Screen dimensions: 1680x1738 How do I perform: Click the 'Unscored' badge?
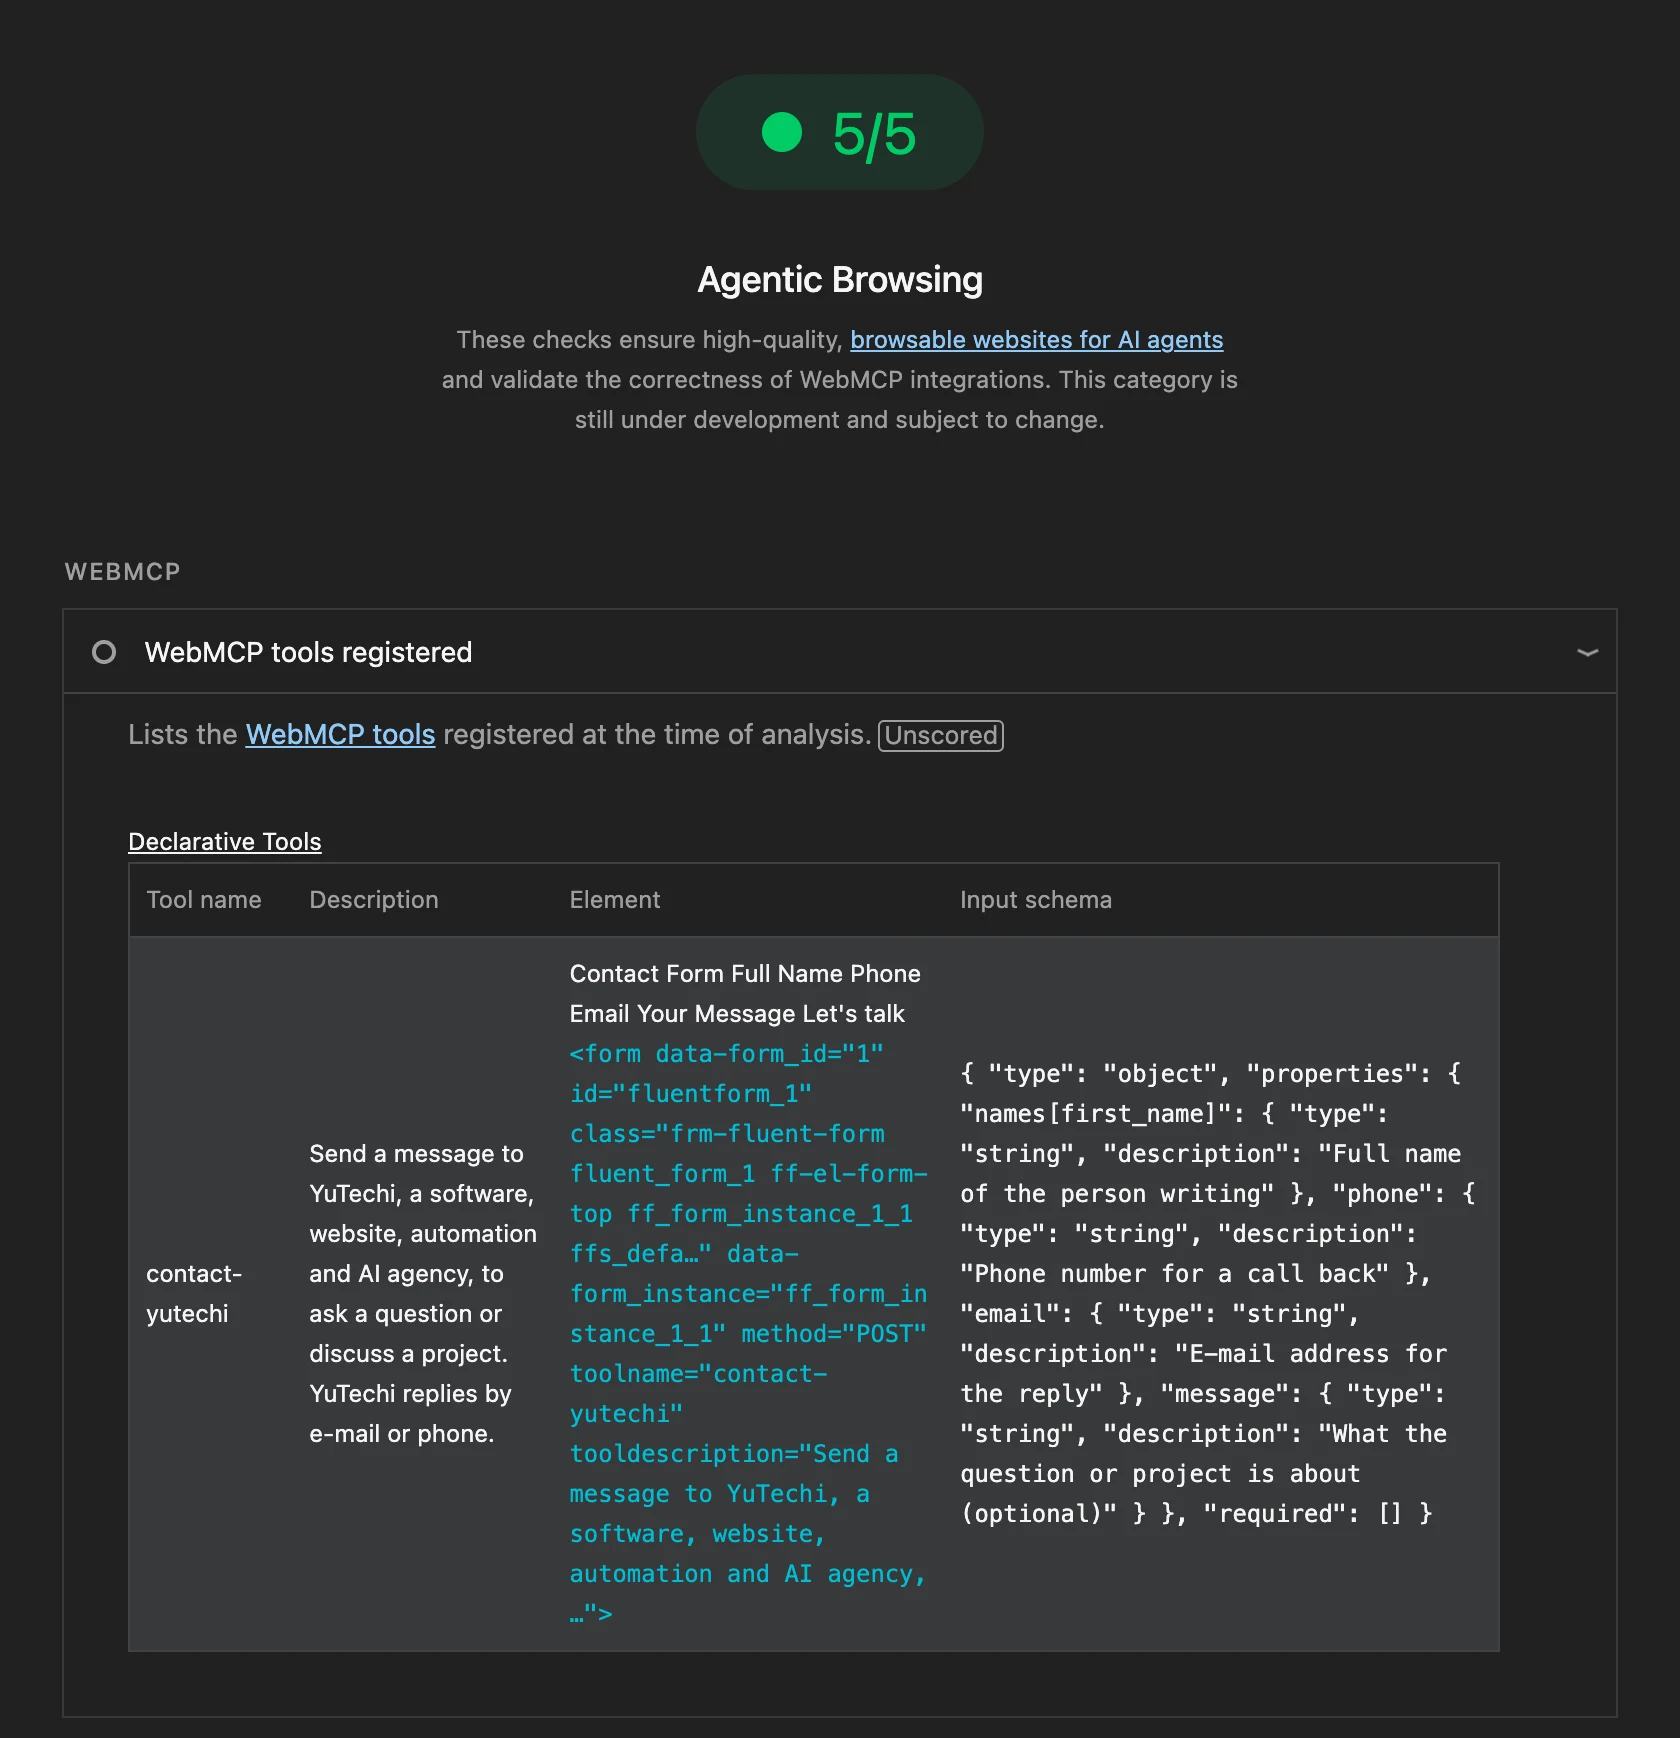coord(940,735)
